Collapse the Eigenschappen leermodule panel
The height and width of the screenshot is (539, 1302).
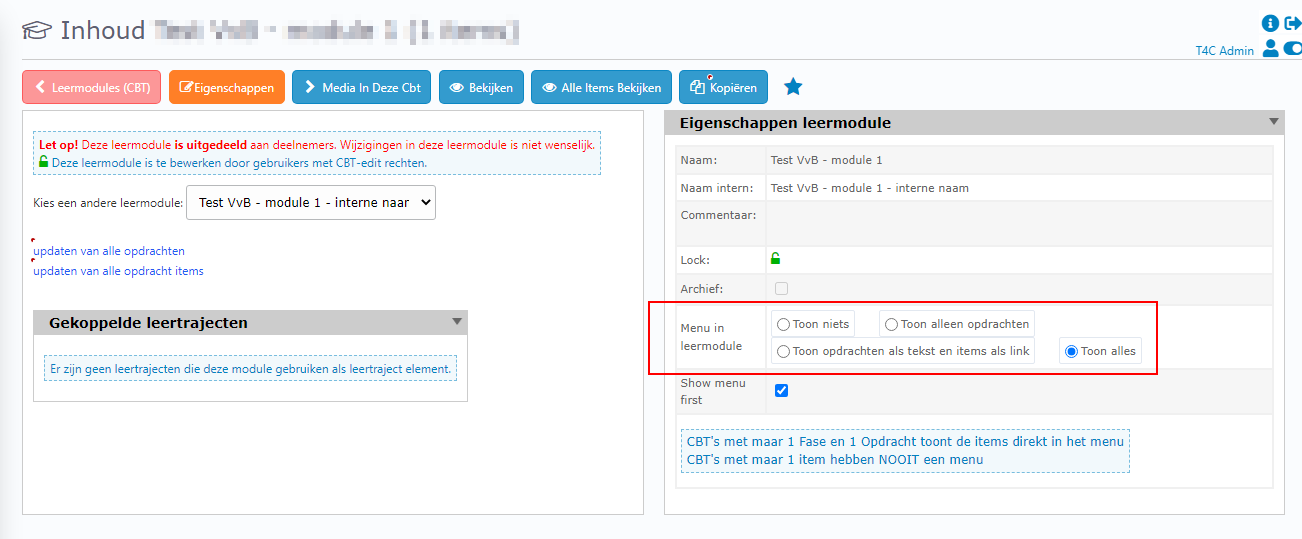pos(1273,122)
